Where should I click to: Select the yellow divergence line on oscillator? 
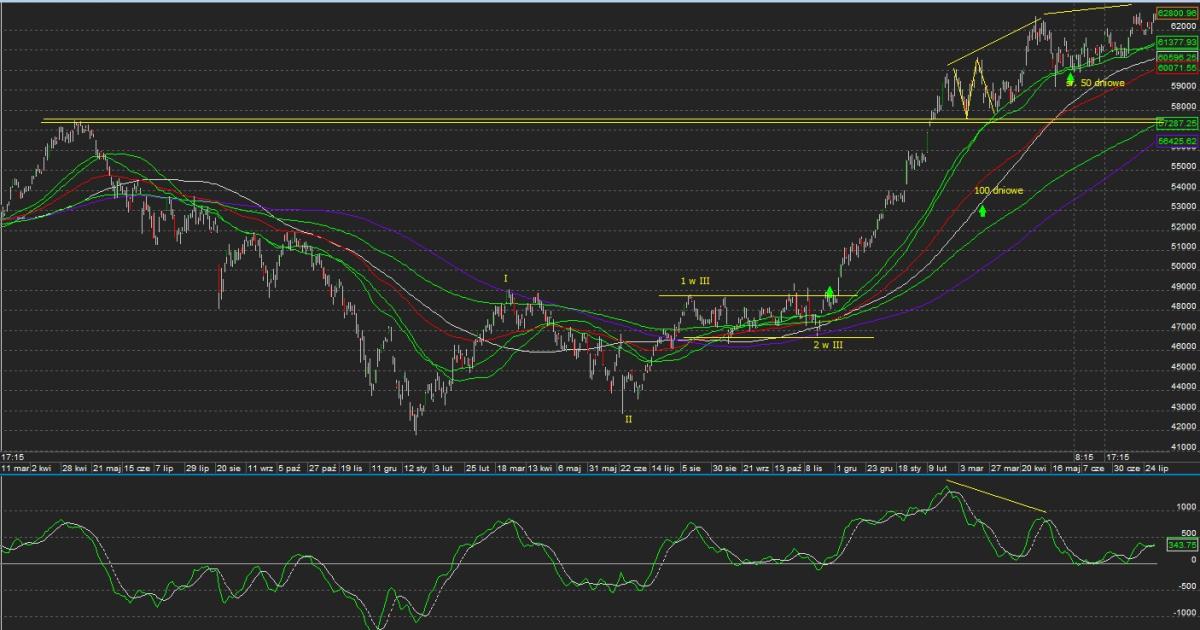pos(995,497)
